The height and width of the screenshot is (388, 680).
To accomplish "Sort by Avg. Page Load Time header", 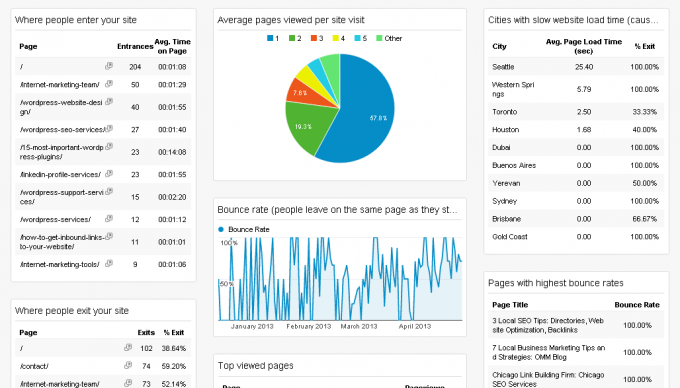I will (584, 46).
